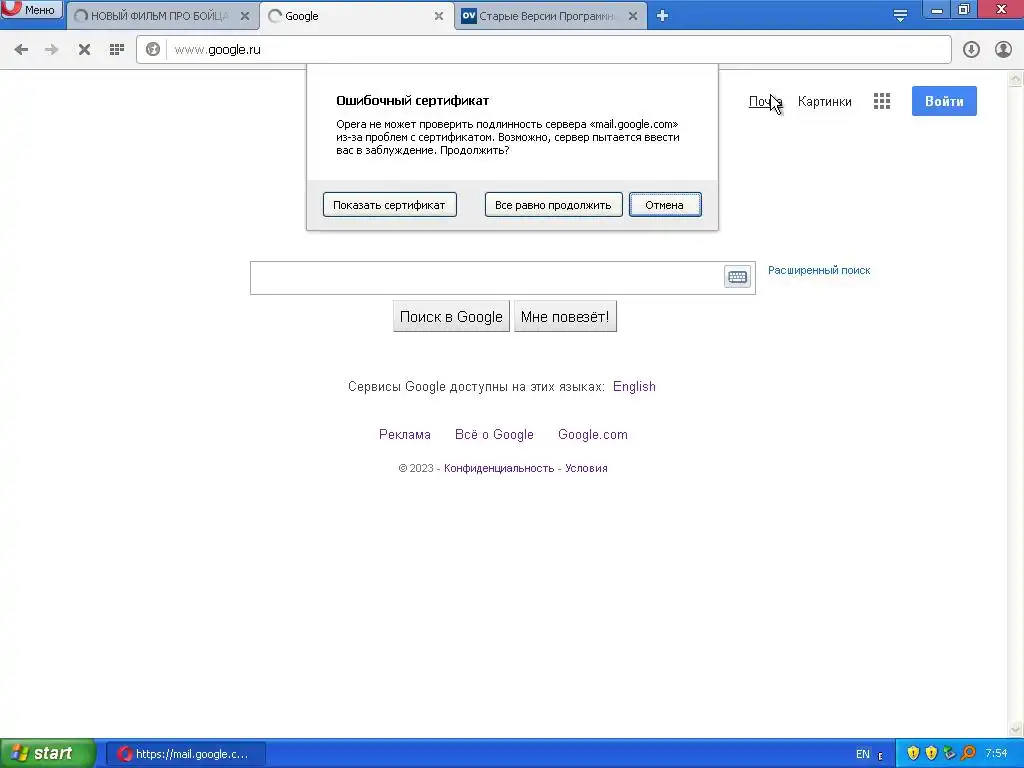Open the Картинки link
Viewport: 1024px width, 768px height.
(x=824, y=102)
